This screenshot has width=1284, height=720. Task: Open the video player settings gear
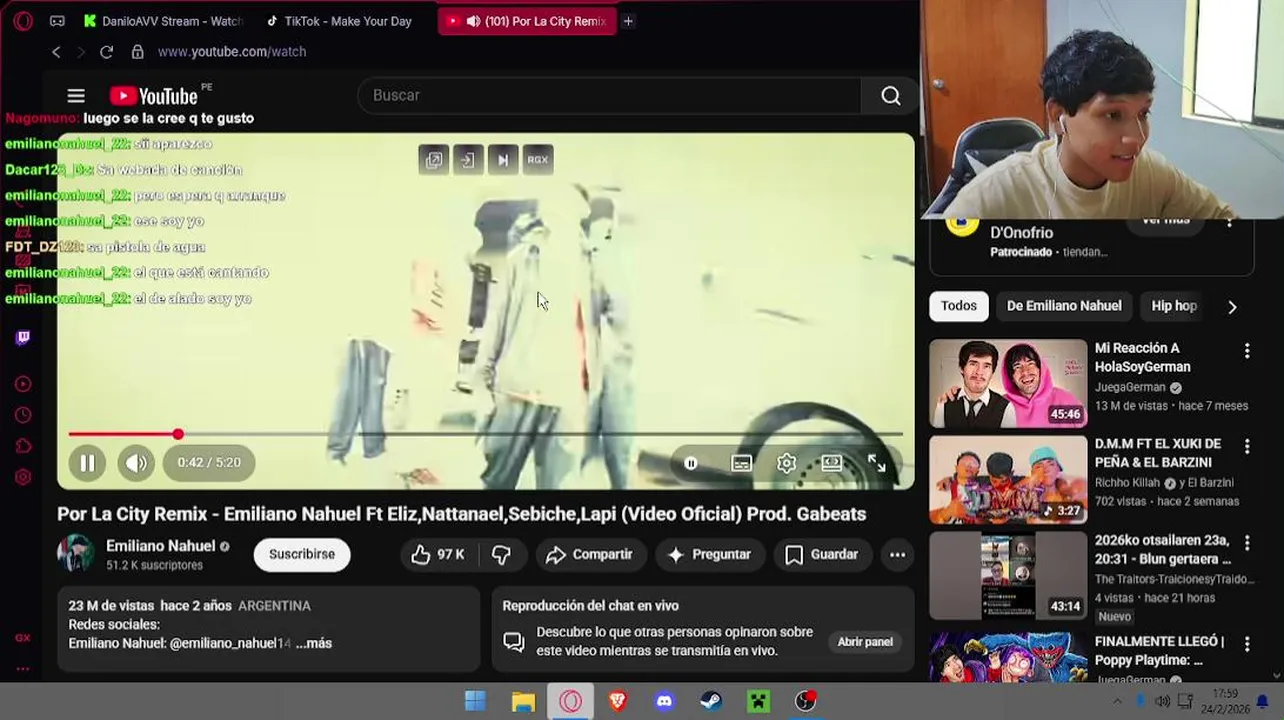tap(786, 463)
